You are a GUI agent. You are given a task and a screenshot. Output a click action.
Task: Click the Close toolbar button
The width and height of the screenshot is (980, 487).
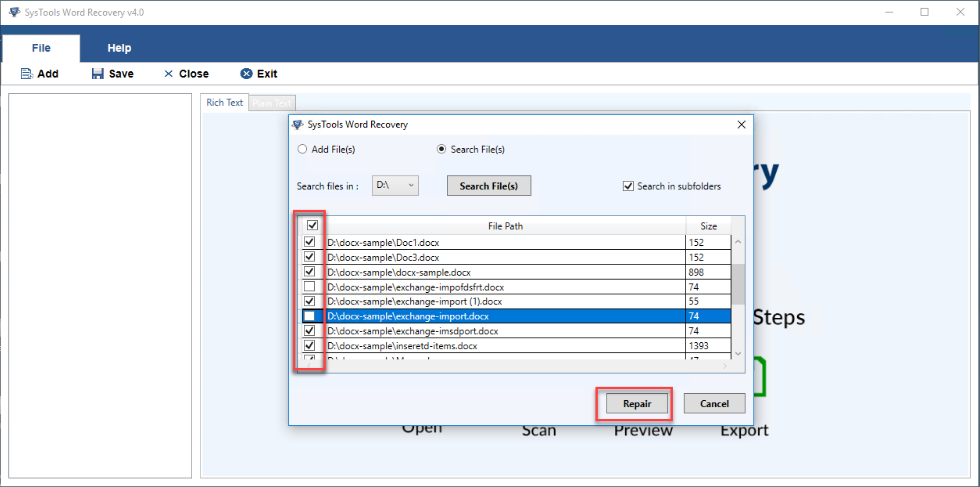coord(186,74)
